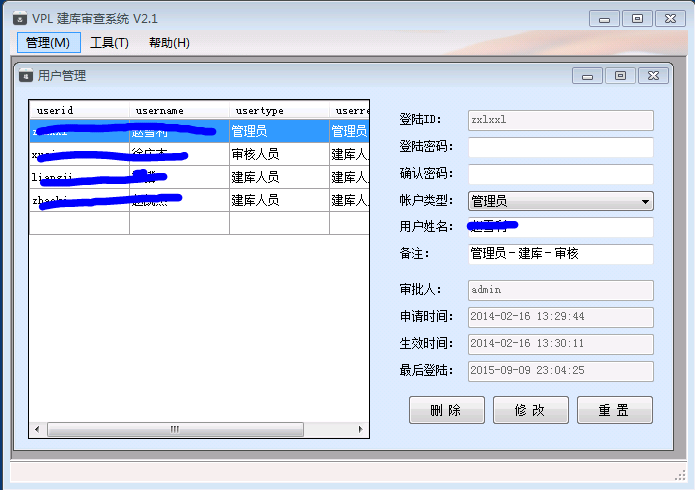This screenshot has width=695, height=490.
Task: Click the resize grip in status bar
Action: 680,476
